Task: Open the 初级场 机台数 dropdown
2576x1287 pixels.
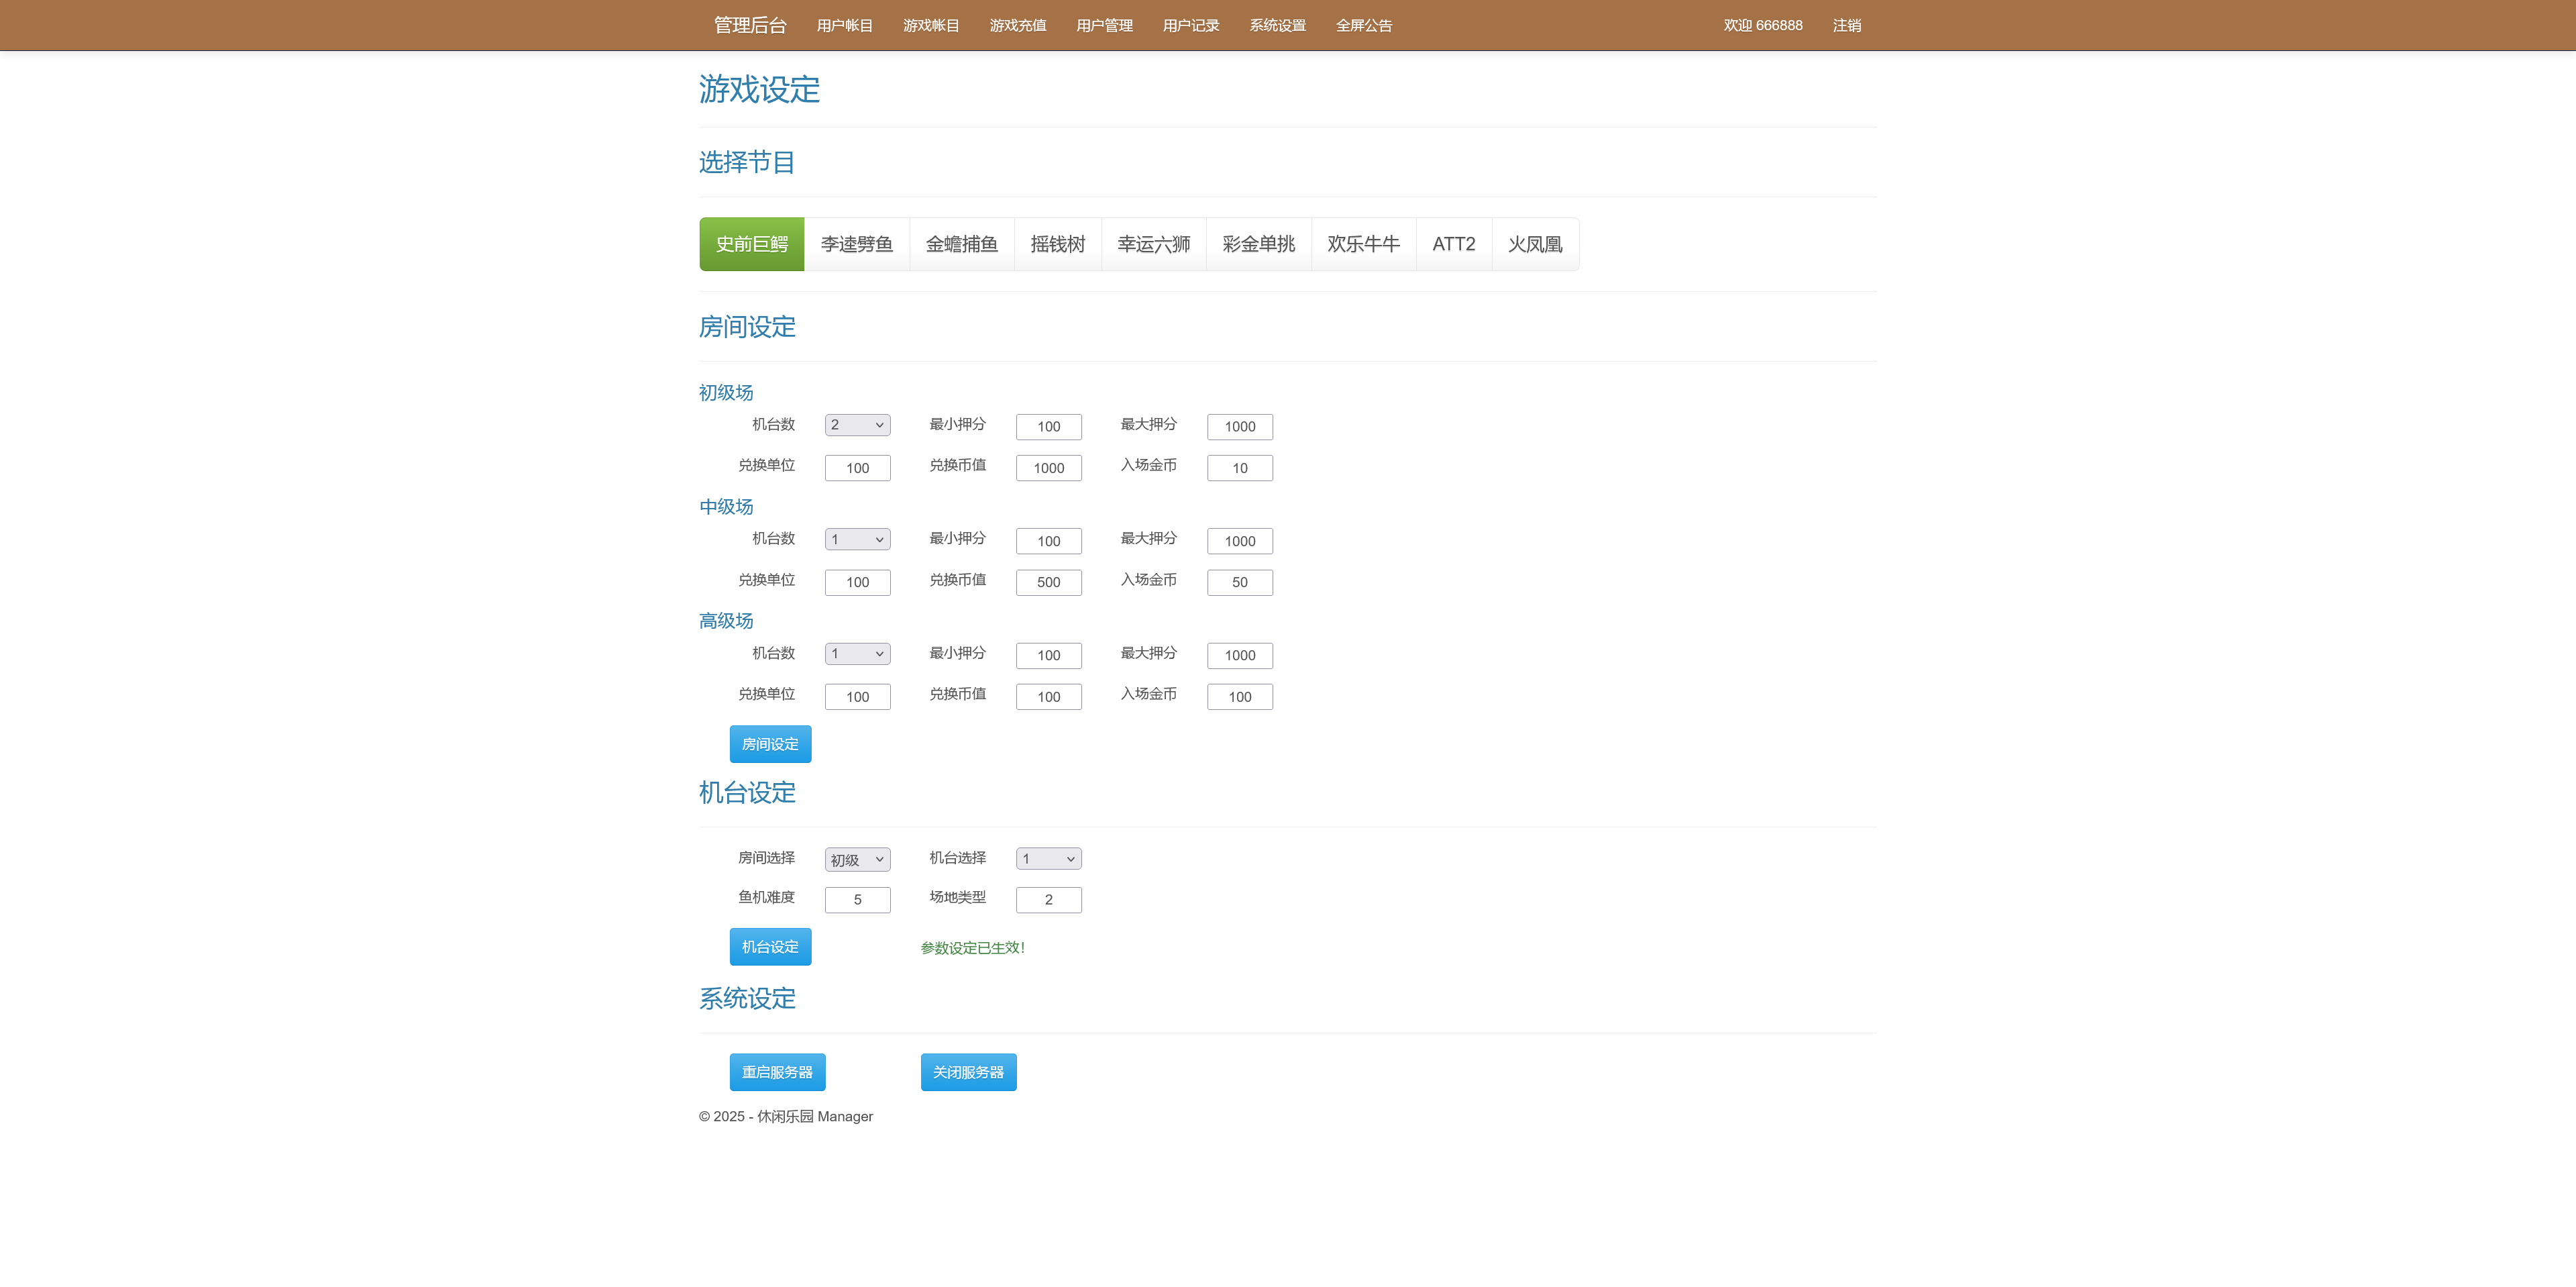Action: click(x=856, y=424)
